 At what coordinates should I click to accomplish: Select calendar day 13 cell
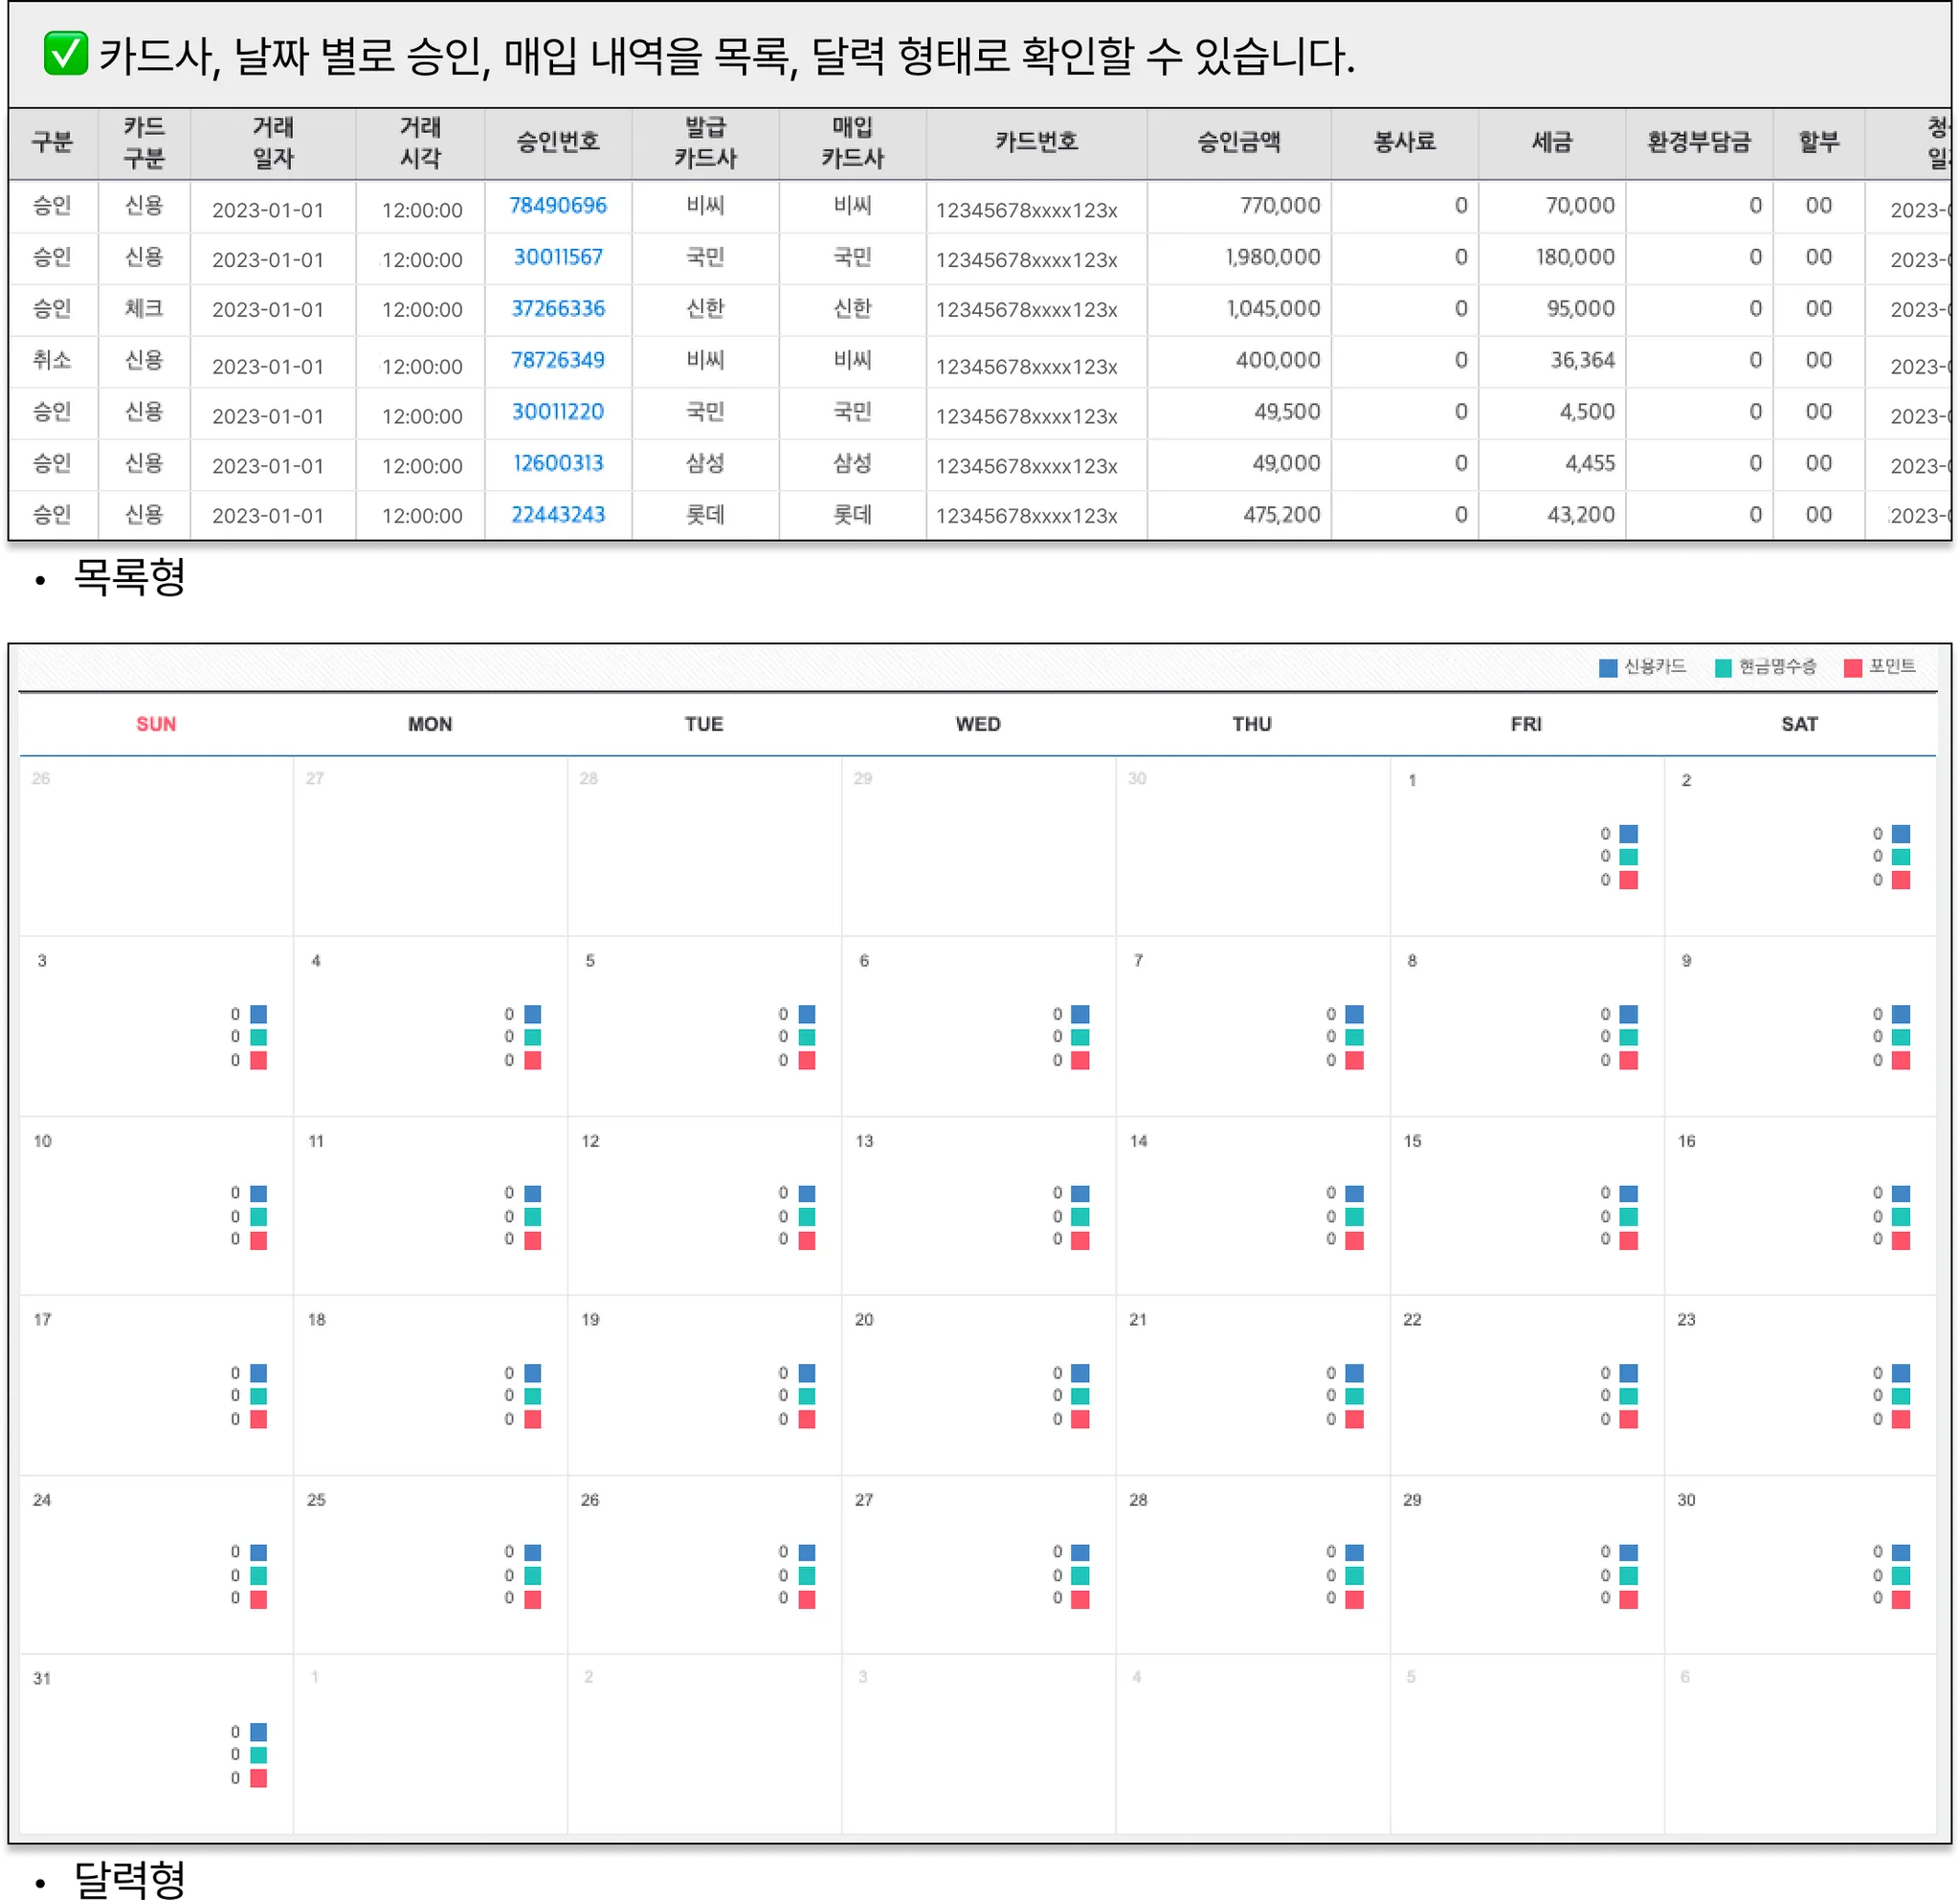click(x=977, y=1205)
